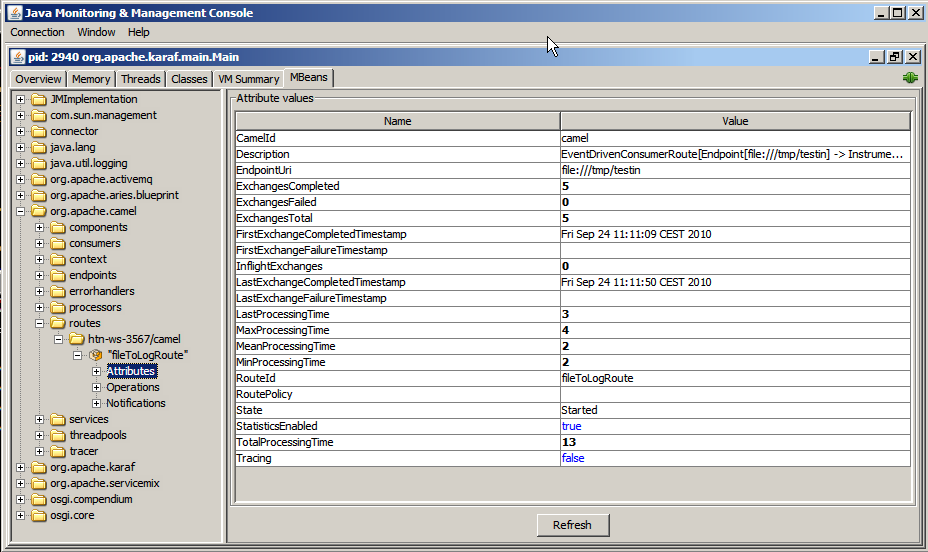Switch to the Memory tab

(91, 79)
